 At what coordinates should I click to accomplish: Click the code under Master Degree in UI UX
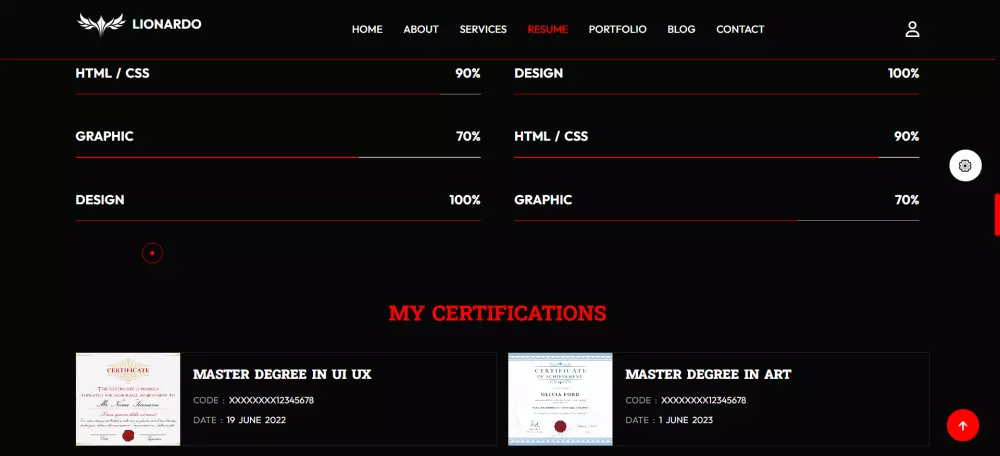[271, 401]
